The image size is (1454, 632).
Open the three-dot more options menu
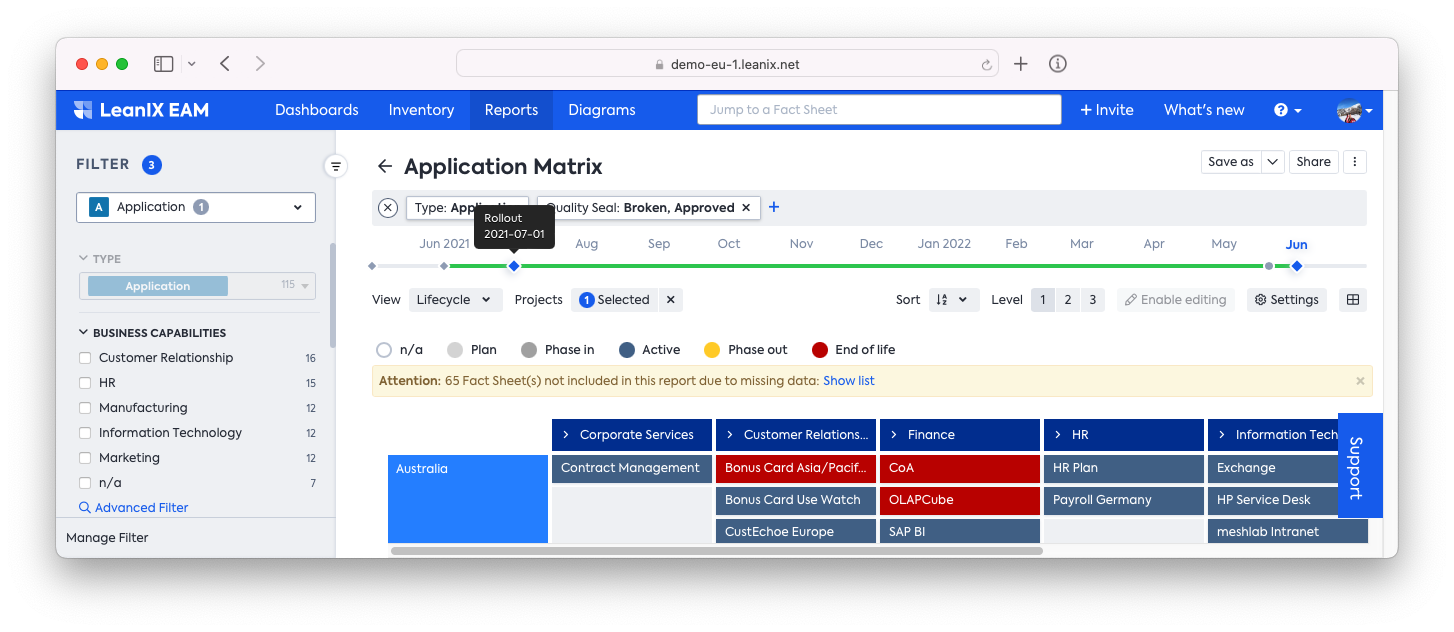[1355, 162]
